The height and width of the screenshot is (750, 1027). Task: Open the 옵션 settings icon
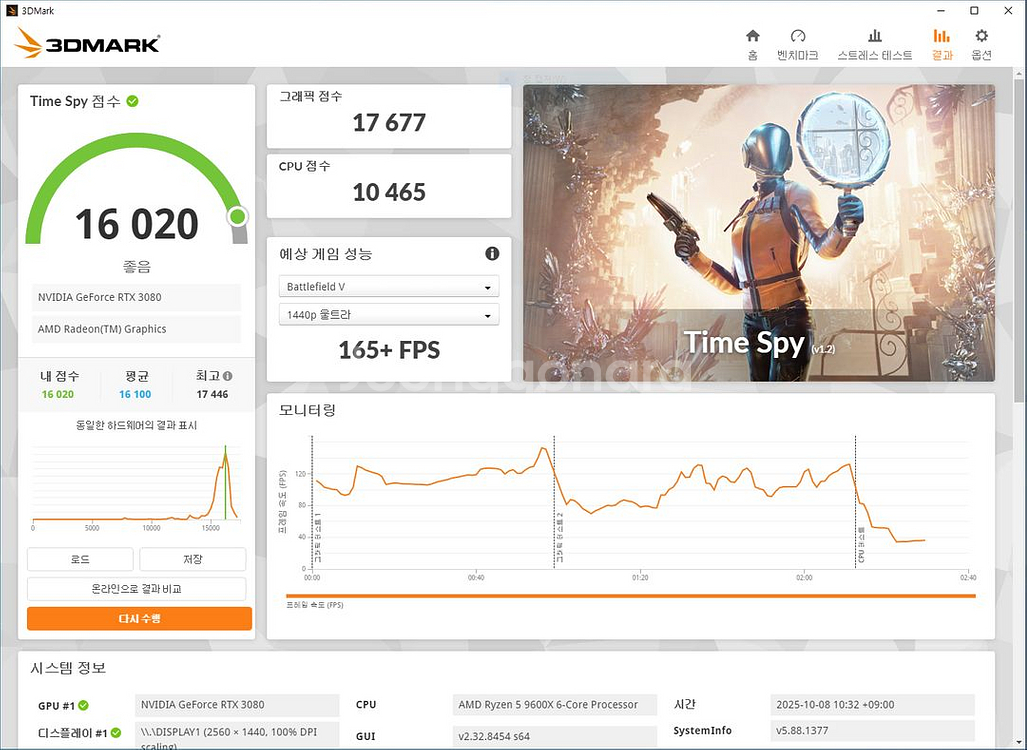click(x=981, y=44)
